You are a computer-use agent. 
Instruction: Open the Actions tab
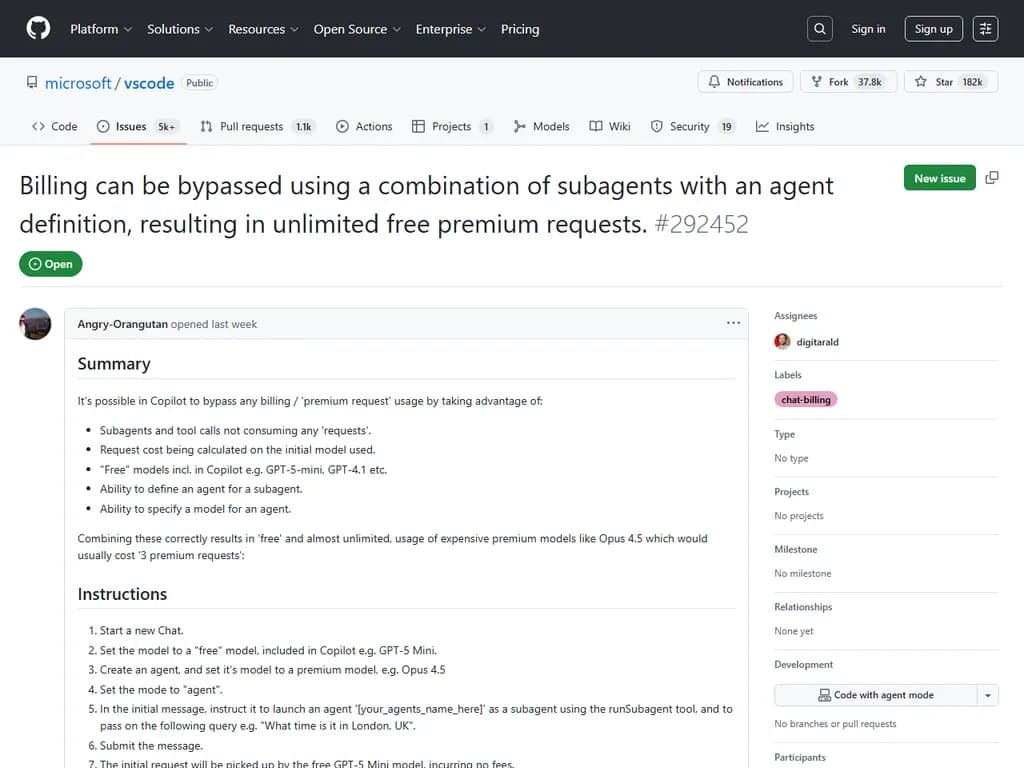pyautogui.click(x=364, y=127)
